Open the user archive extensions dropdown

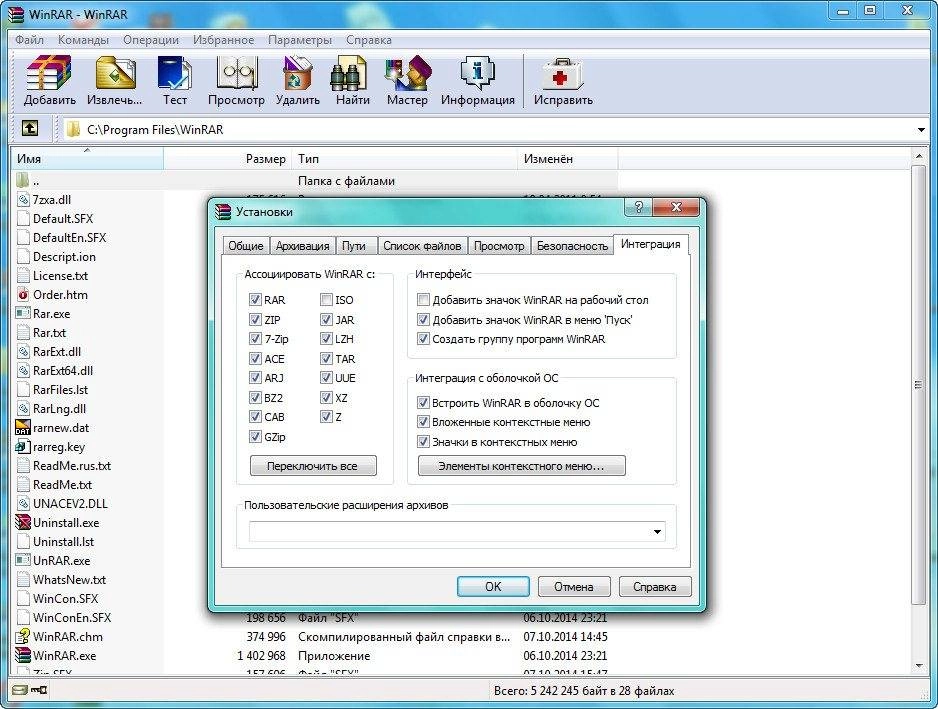tap(657, 531)
